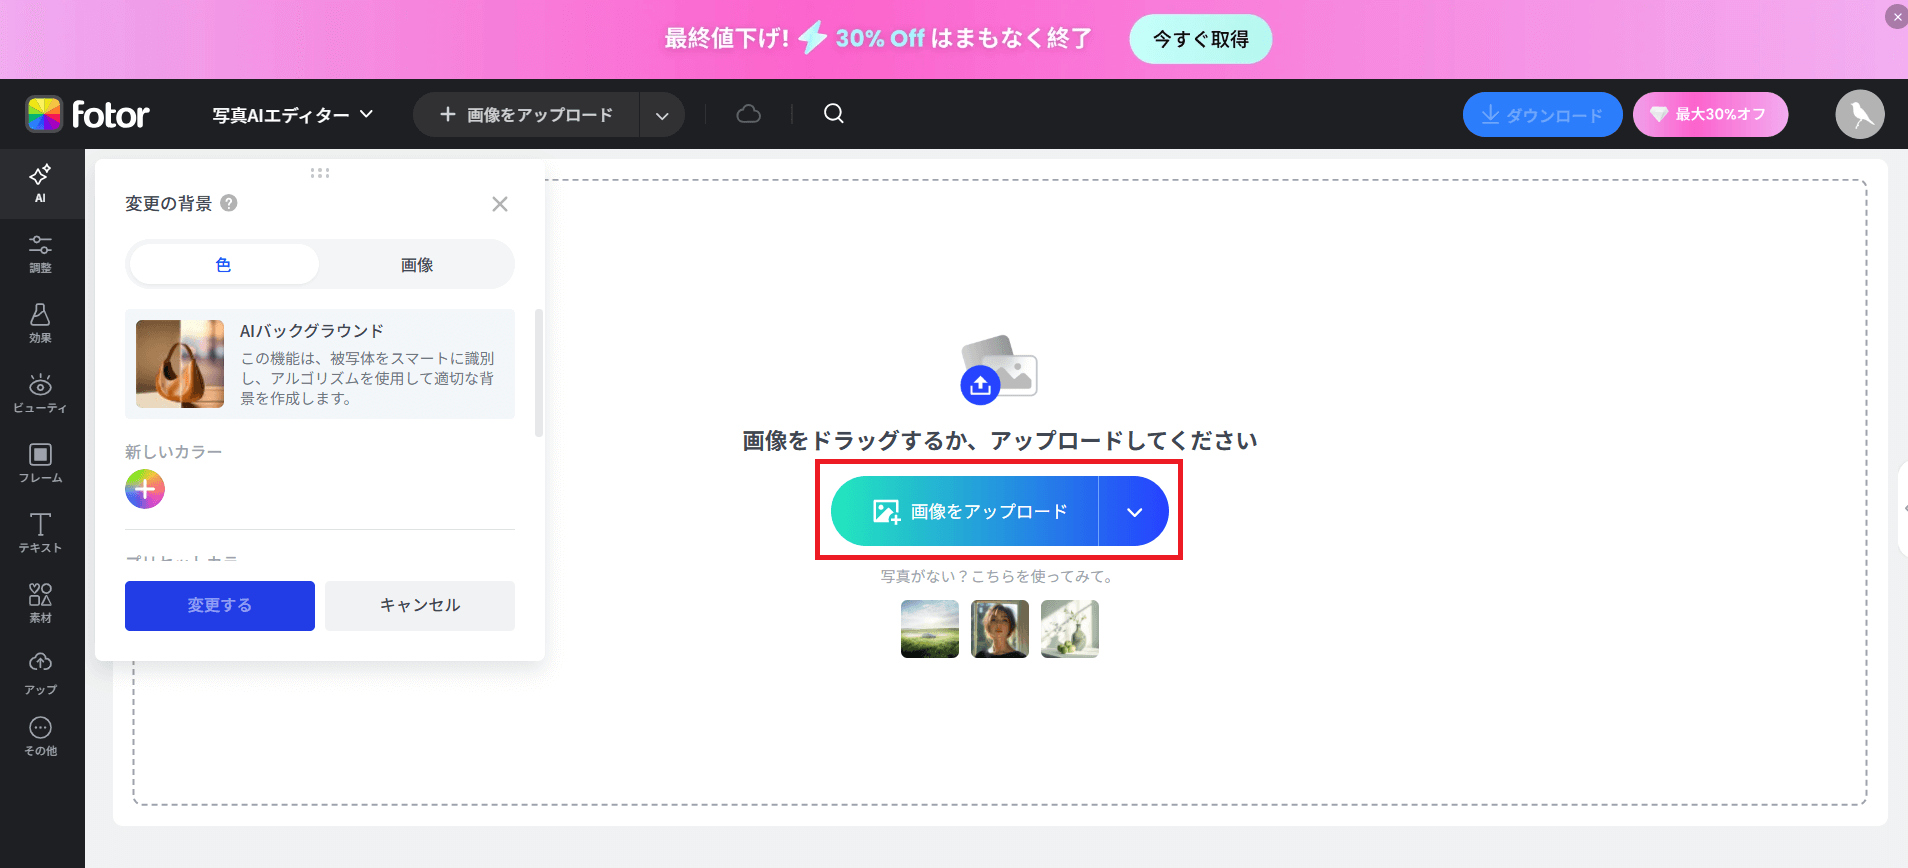The image size is (1908, 868).
Task: Click the Fotor logo
Action: tap(88, 114)
